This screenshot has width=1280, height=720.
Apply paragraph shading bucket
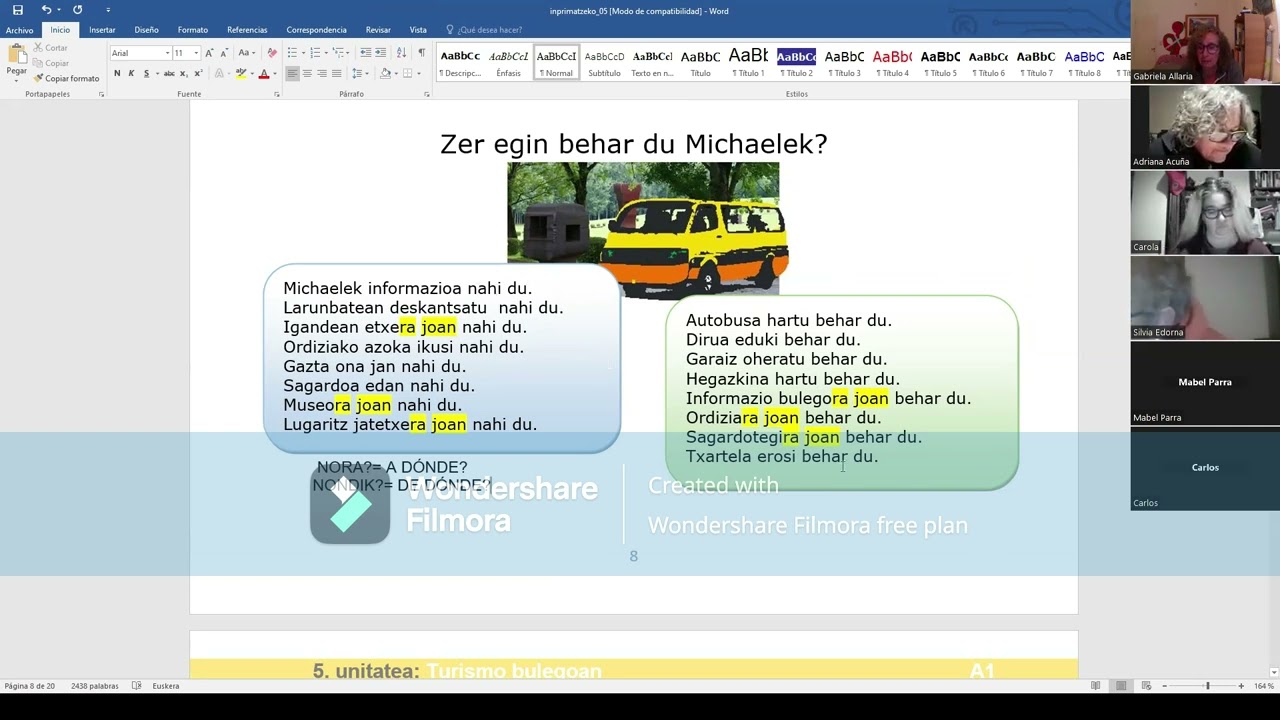385,74
